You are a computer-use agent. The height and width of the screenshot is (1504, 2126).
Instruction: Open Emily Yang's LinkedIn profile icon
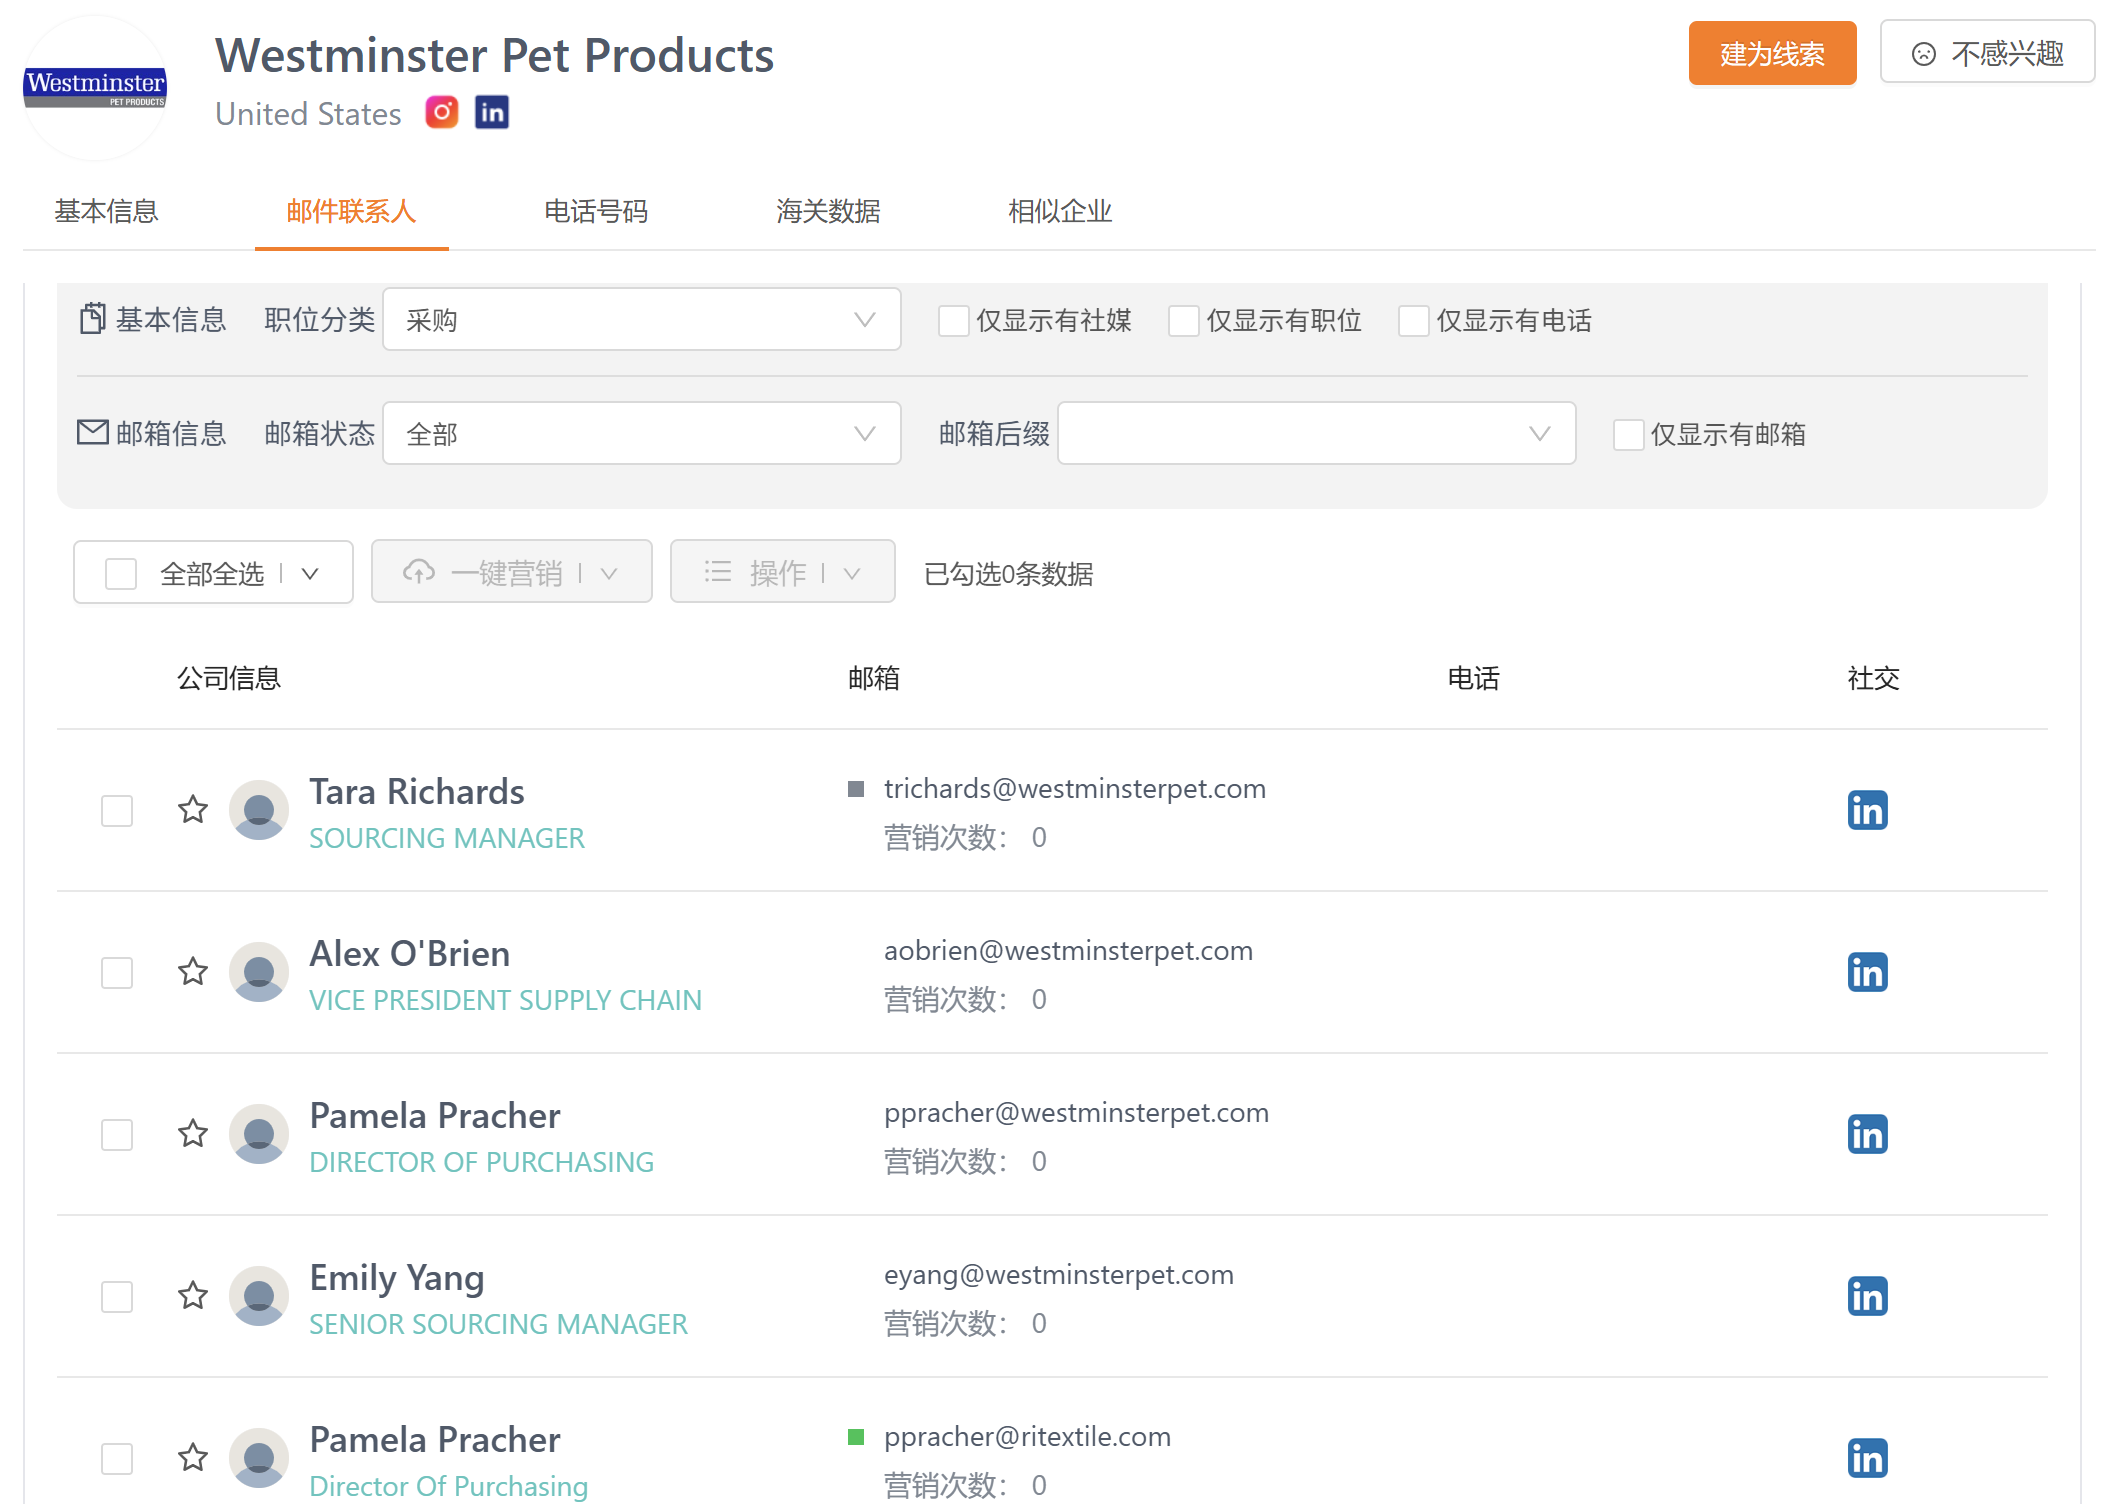(1867, 1296)
